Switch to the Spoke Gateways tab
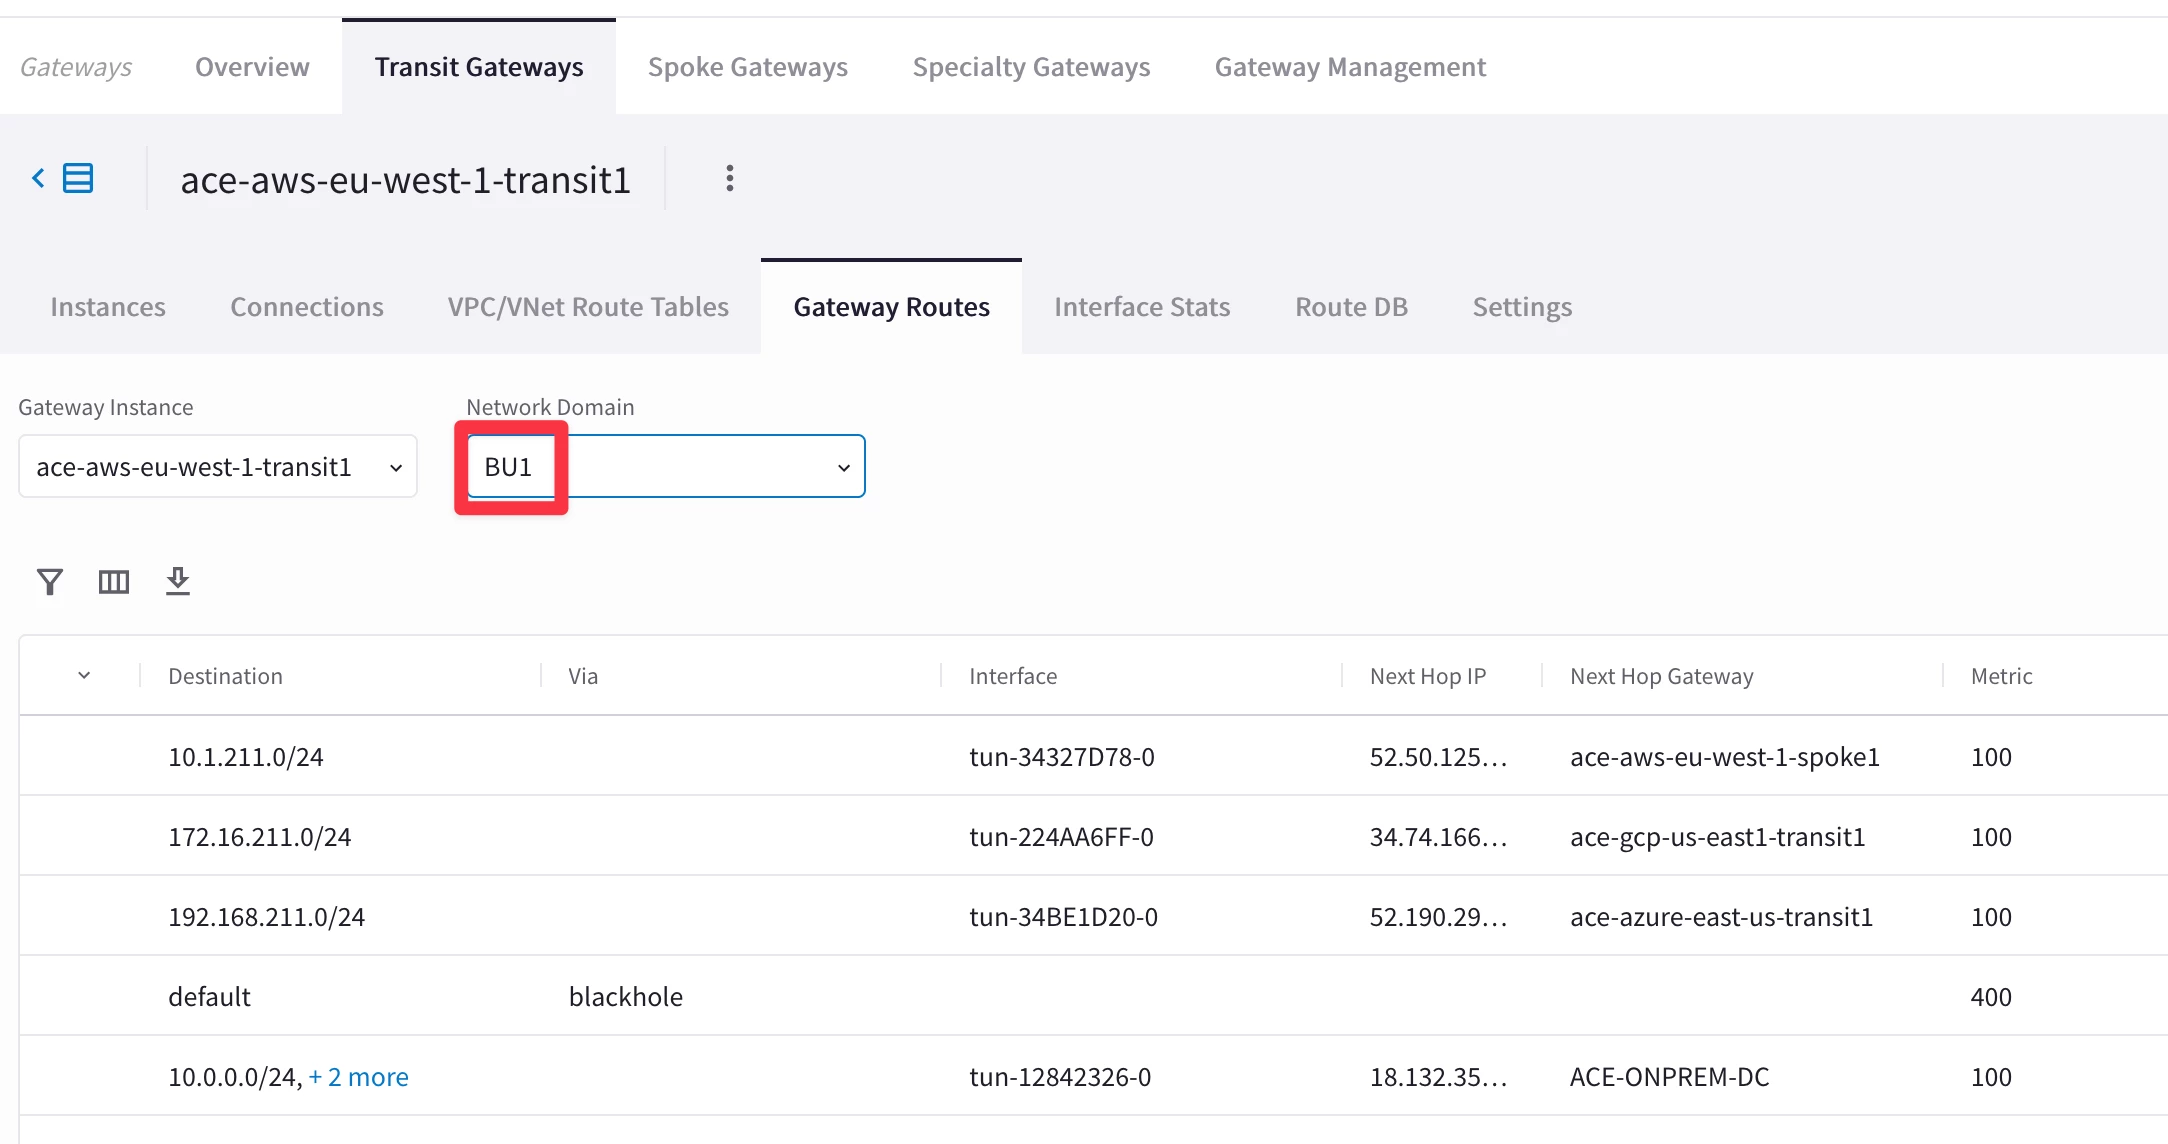 click(x=747, y=67)
